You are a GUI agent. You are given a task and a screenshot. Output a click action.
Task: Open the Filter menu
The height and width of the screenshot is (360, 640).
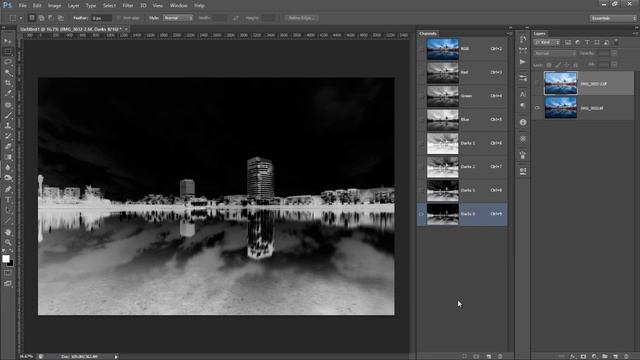coord(128,6)
